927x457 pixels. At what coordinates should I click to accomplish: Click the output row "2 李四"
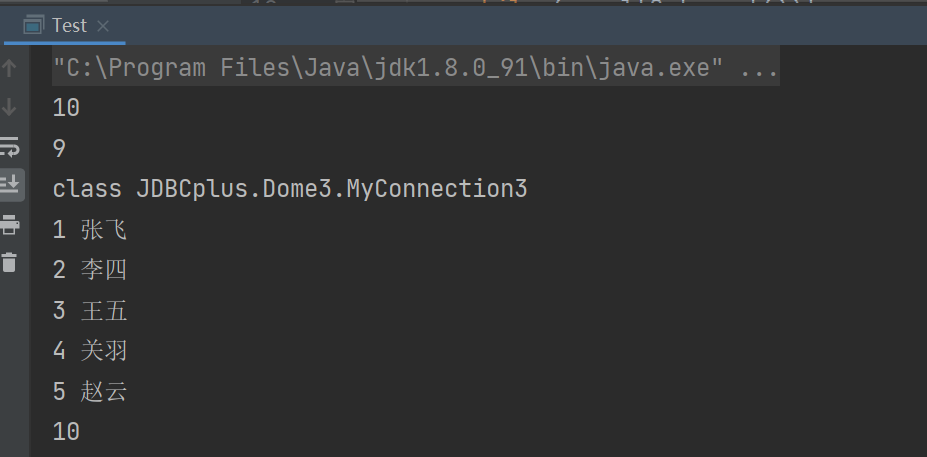90,270
